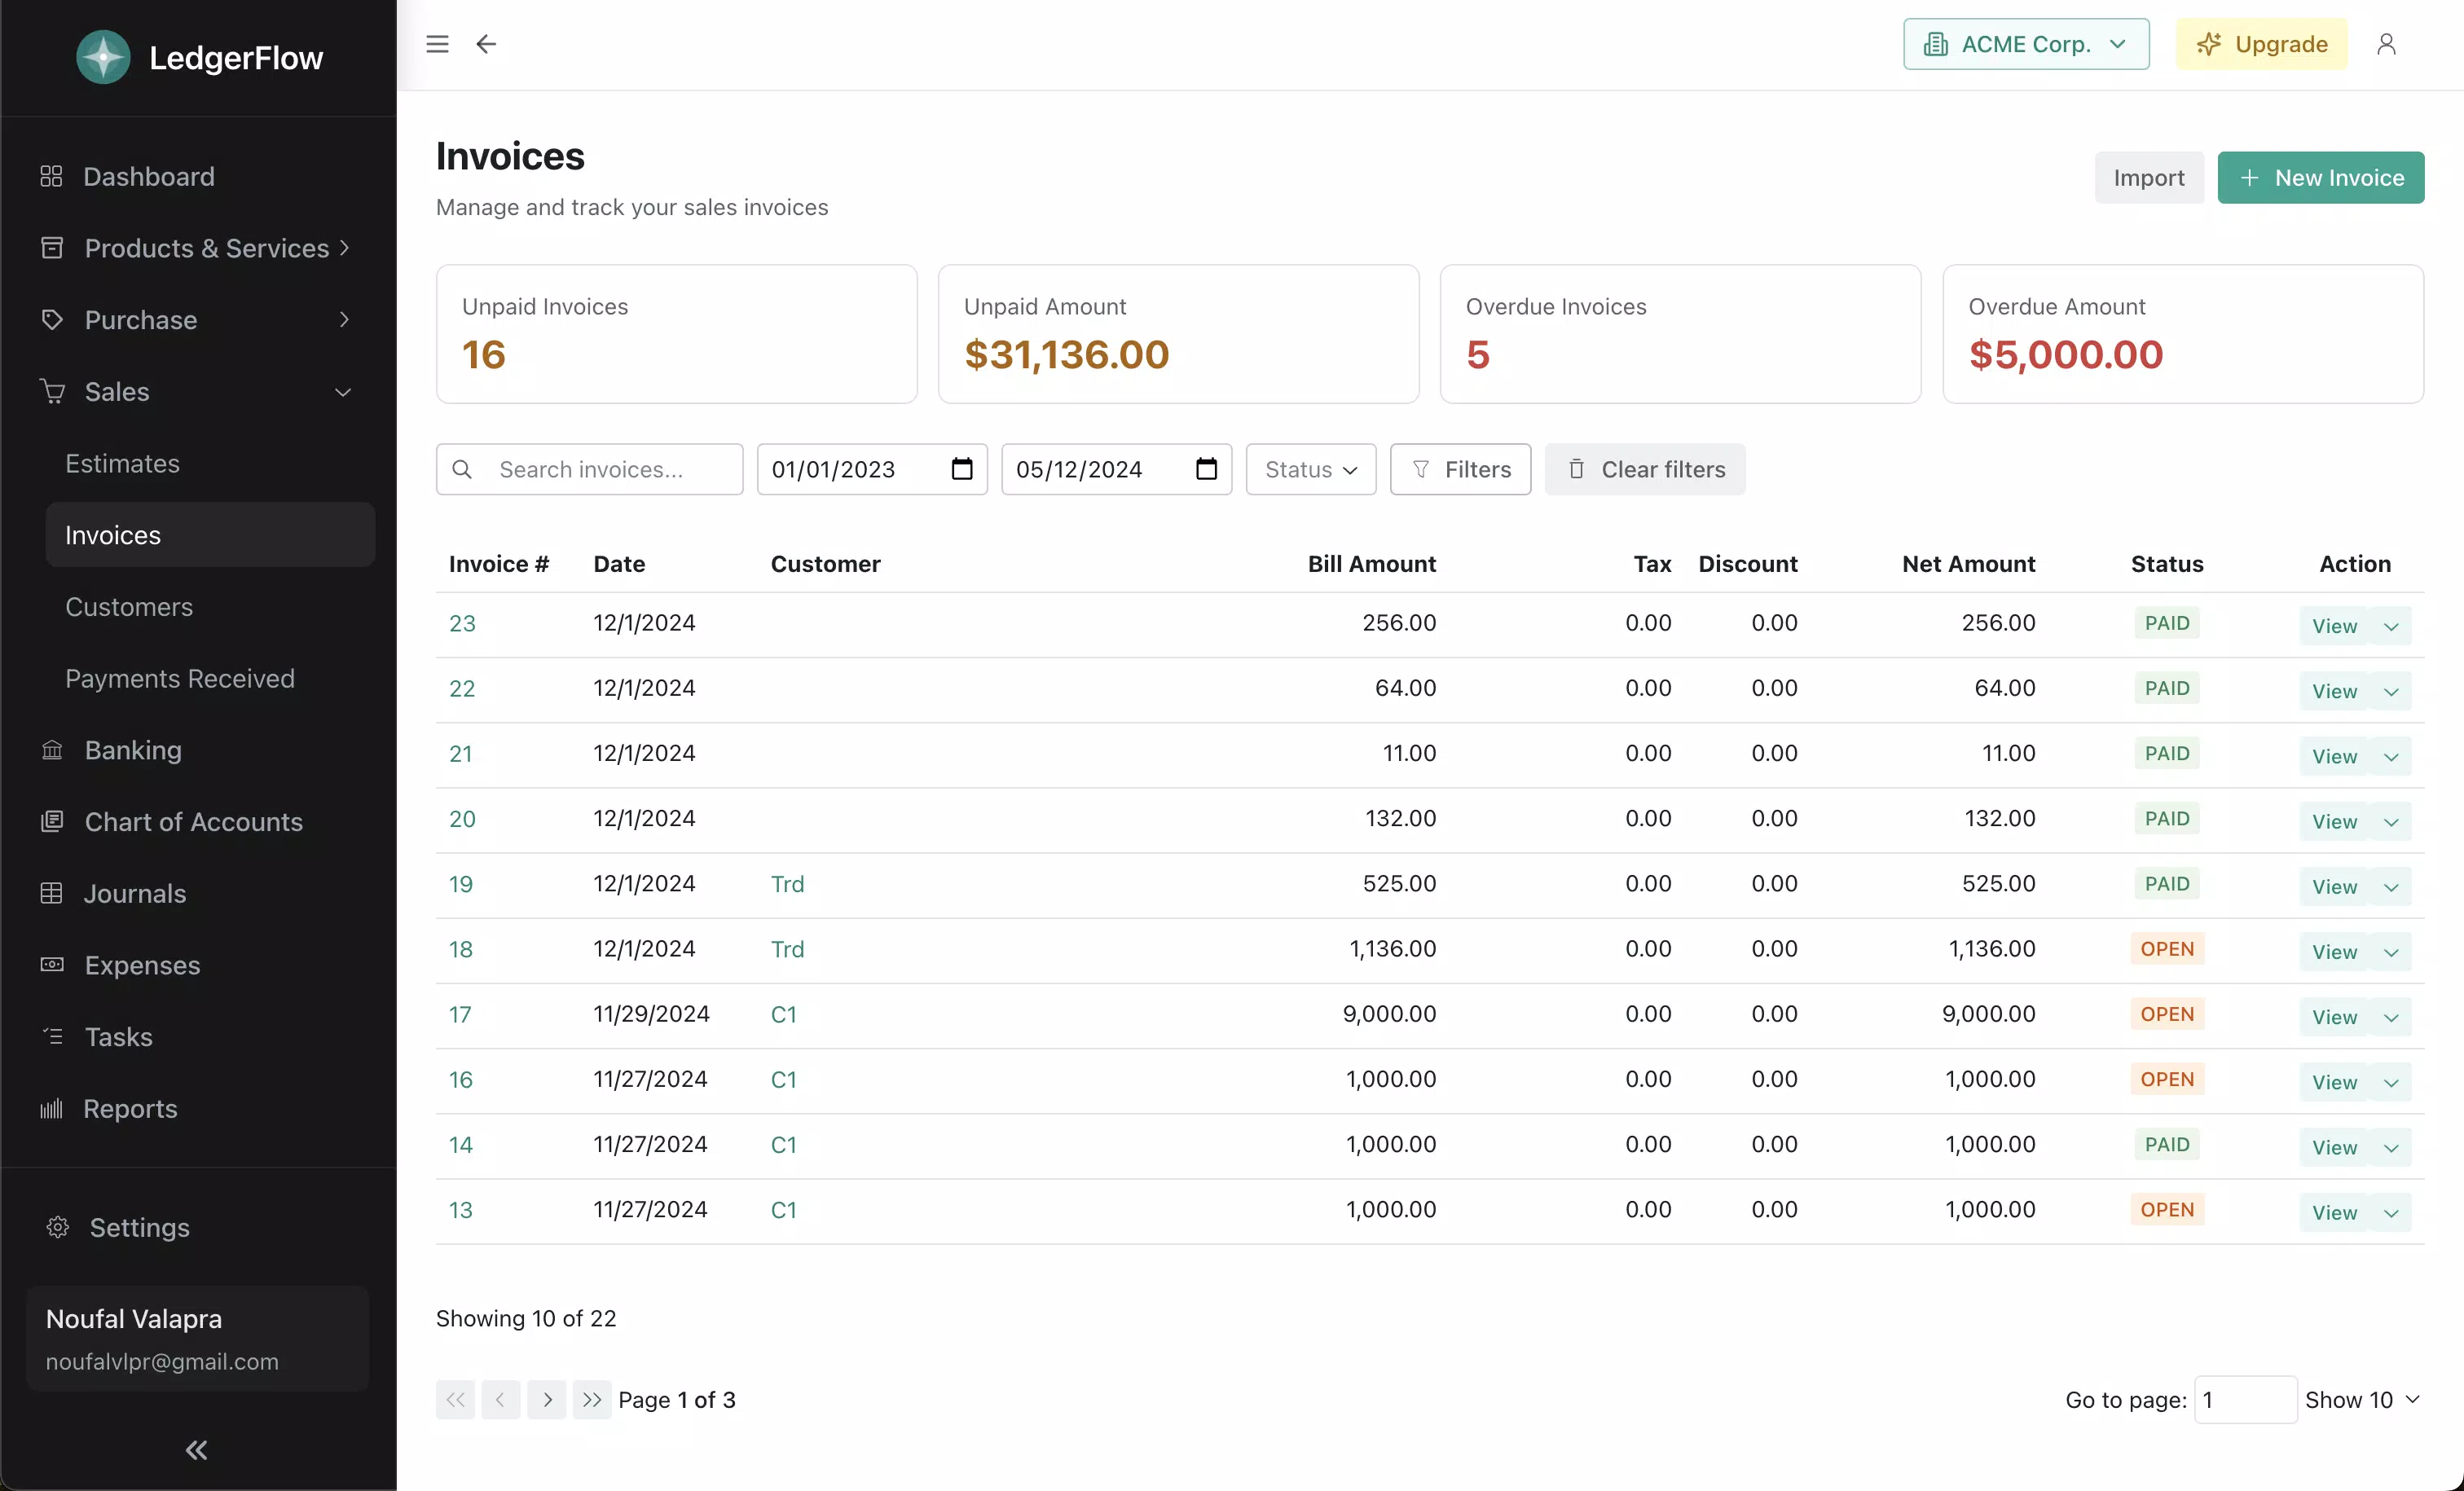This screenshot has width=2464, height=1491.
Task: Click PAID status badge on invoice 21
Action: 2167,754
